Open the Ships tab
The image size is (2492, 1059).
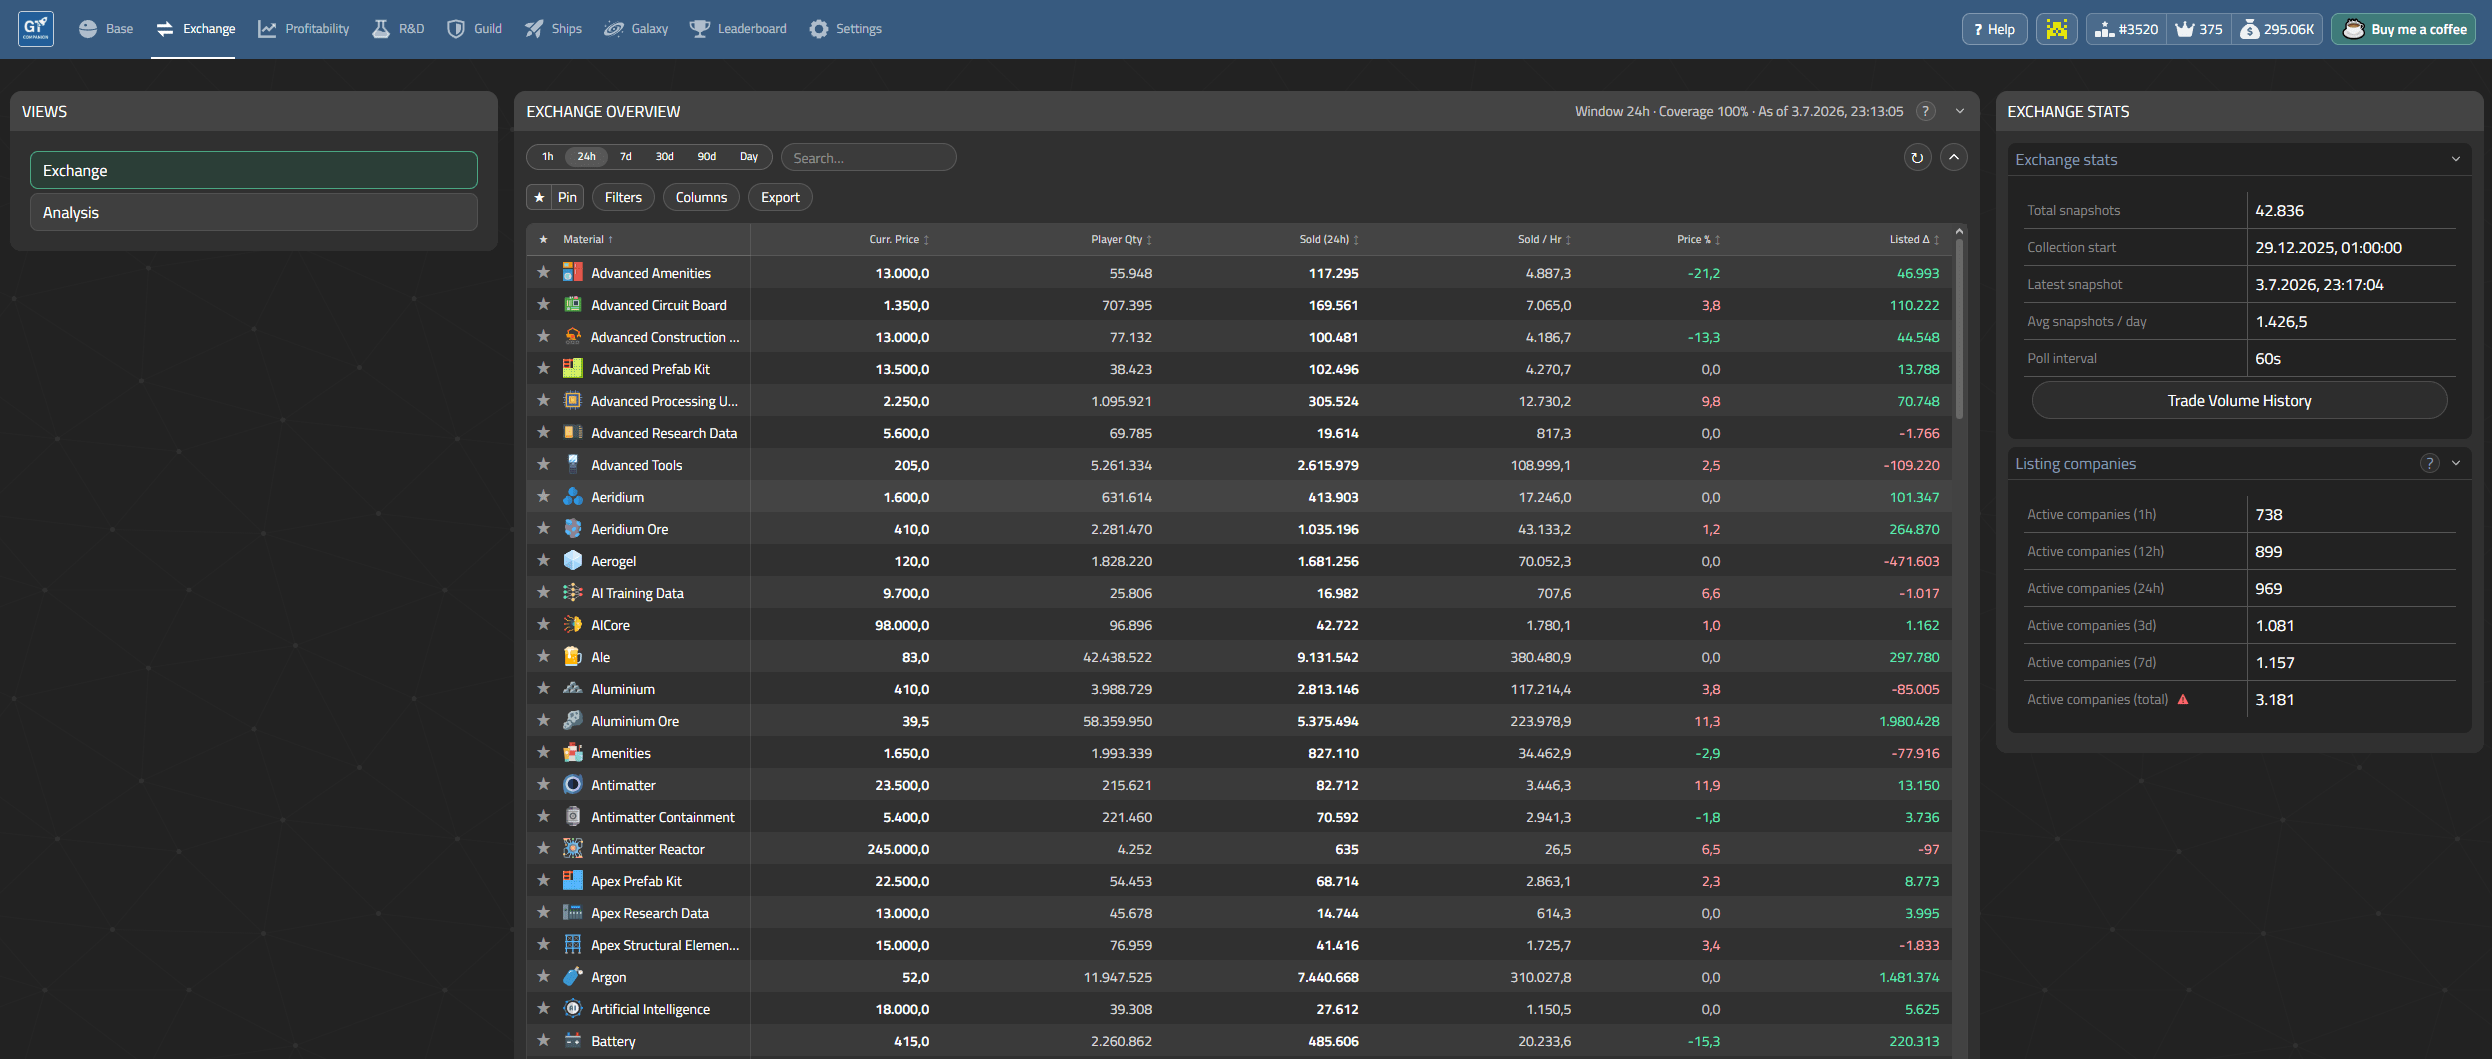pyautogui.click(x=554, y=29)
